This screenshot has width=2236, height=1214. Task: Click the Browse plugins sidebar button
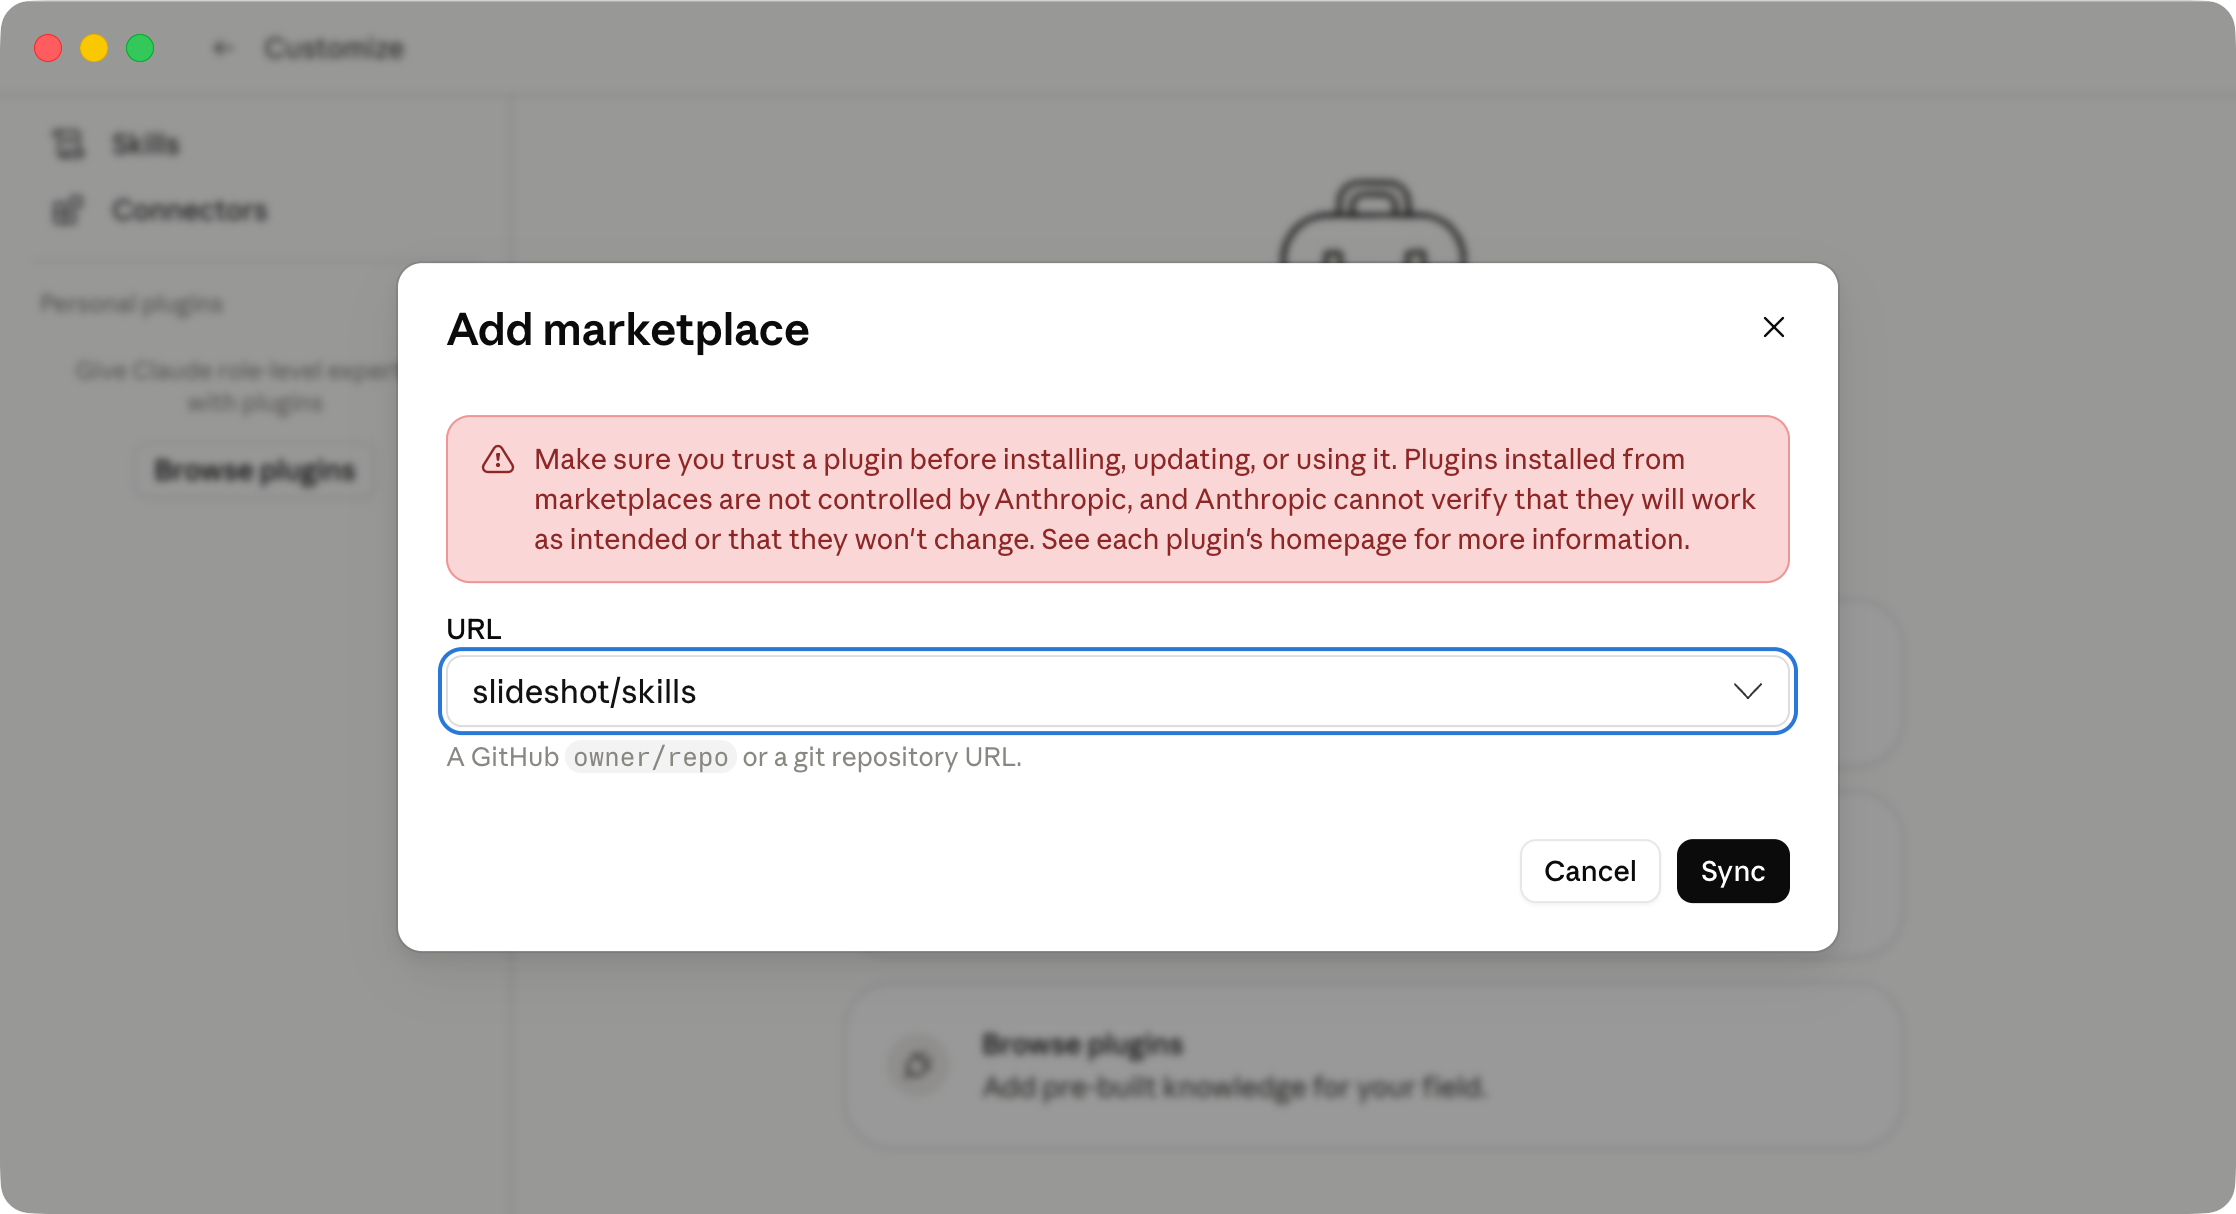point(254,470)
